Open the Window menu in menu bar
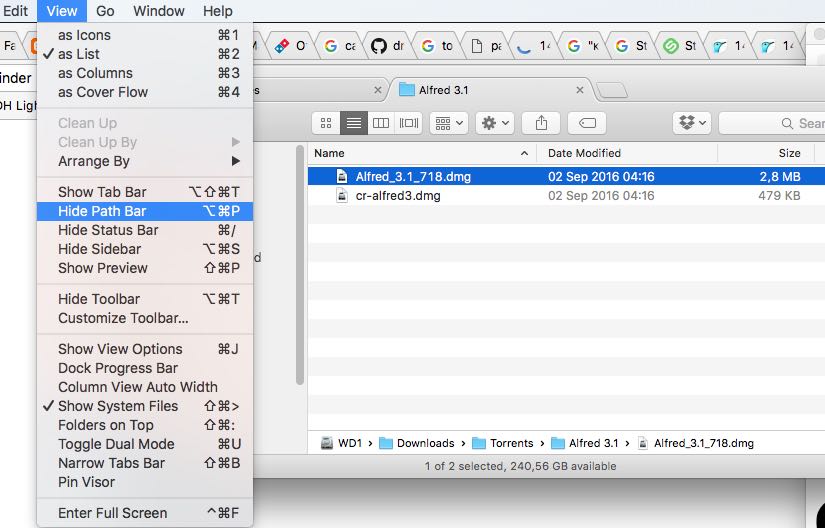This screenshot has width=825, height=528. pyautogui.click(x=158, y=11)
